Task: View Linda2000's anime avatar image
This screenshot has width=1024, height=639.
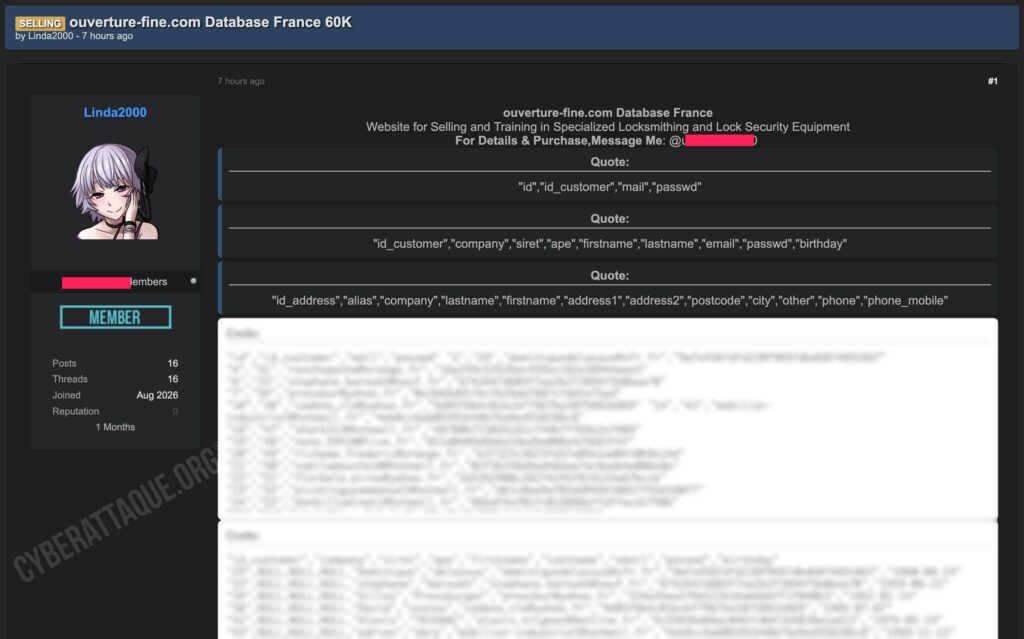Action: click(x=115, y=191)
